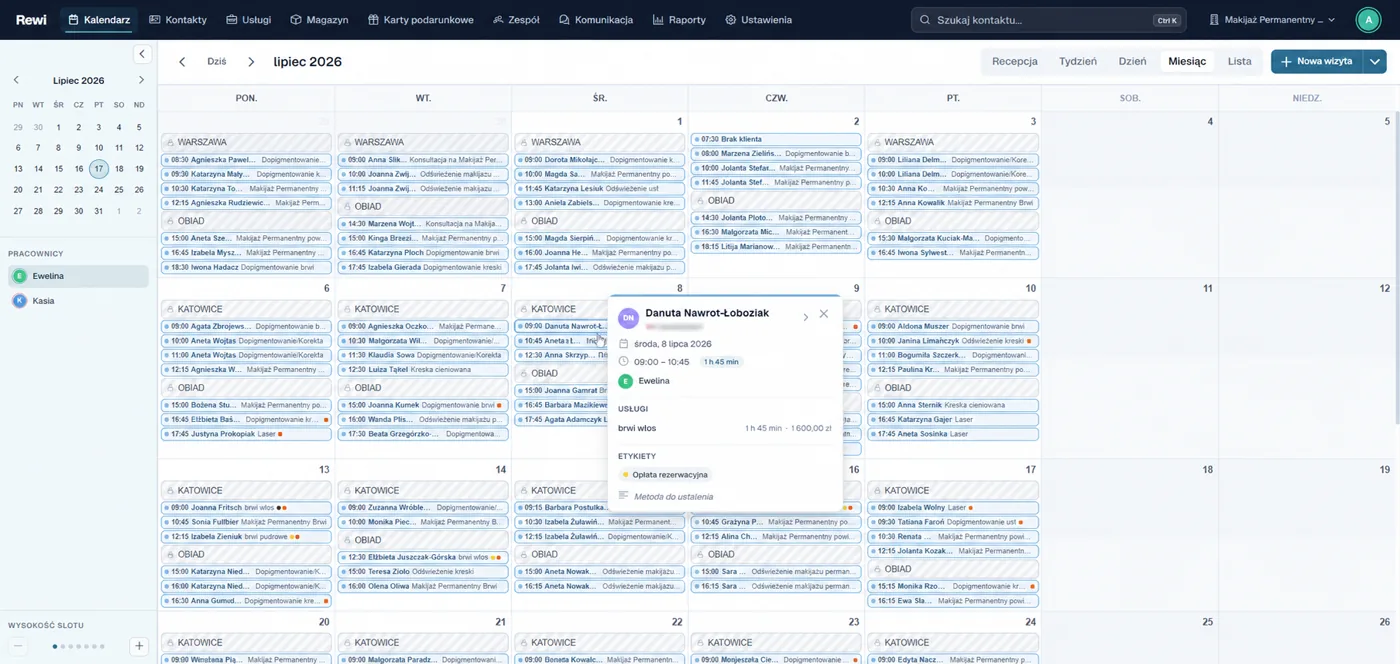Open the Usługi section
The height and width of the screenshot is (664, 1400).
tap(249, 20)
